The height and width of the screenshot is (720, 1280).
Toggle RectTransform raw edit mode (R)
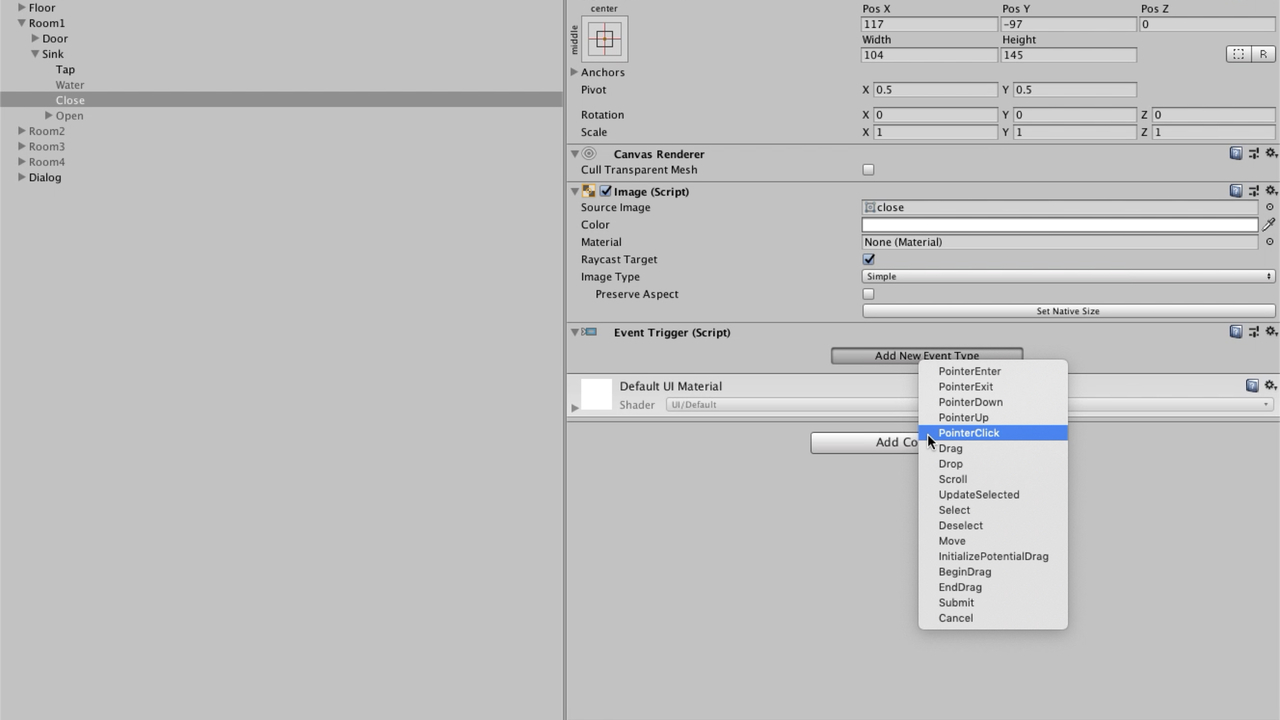tap(1263, 55)
